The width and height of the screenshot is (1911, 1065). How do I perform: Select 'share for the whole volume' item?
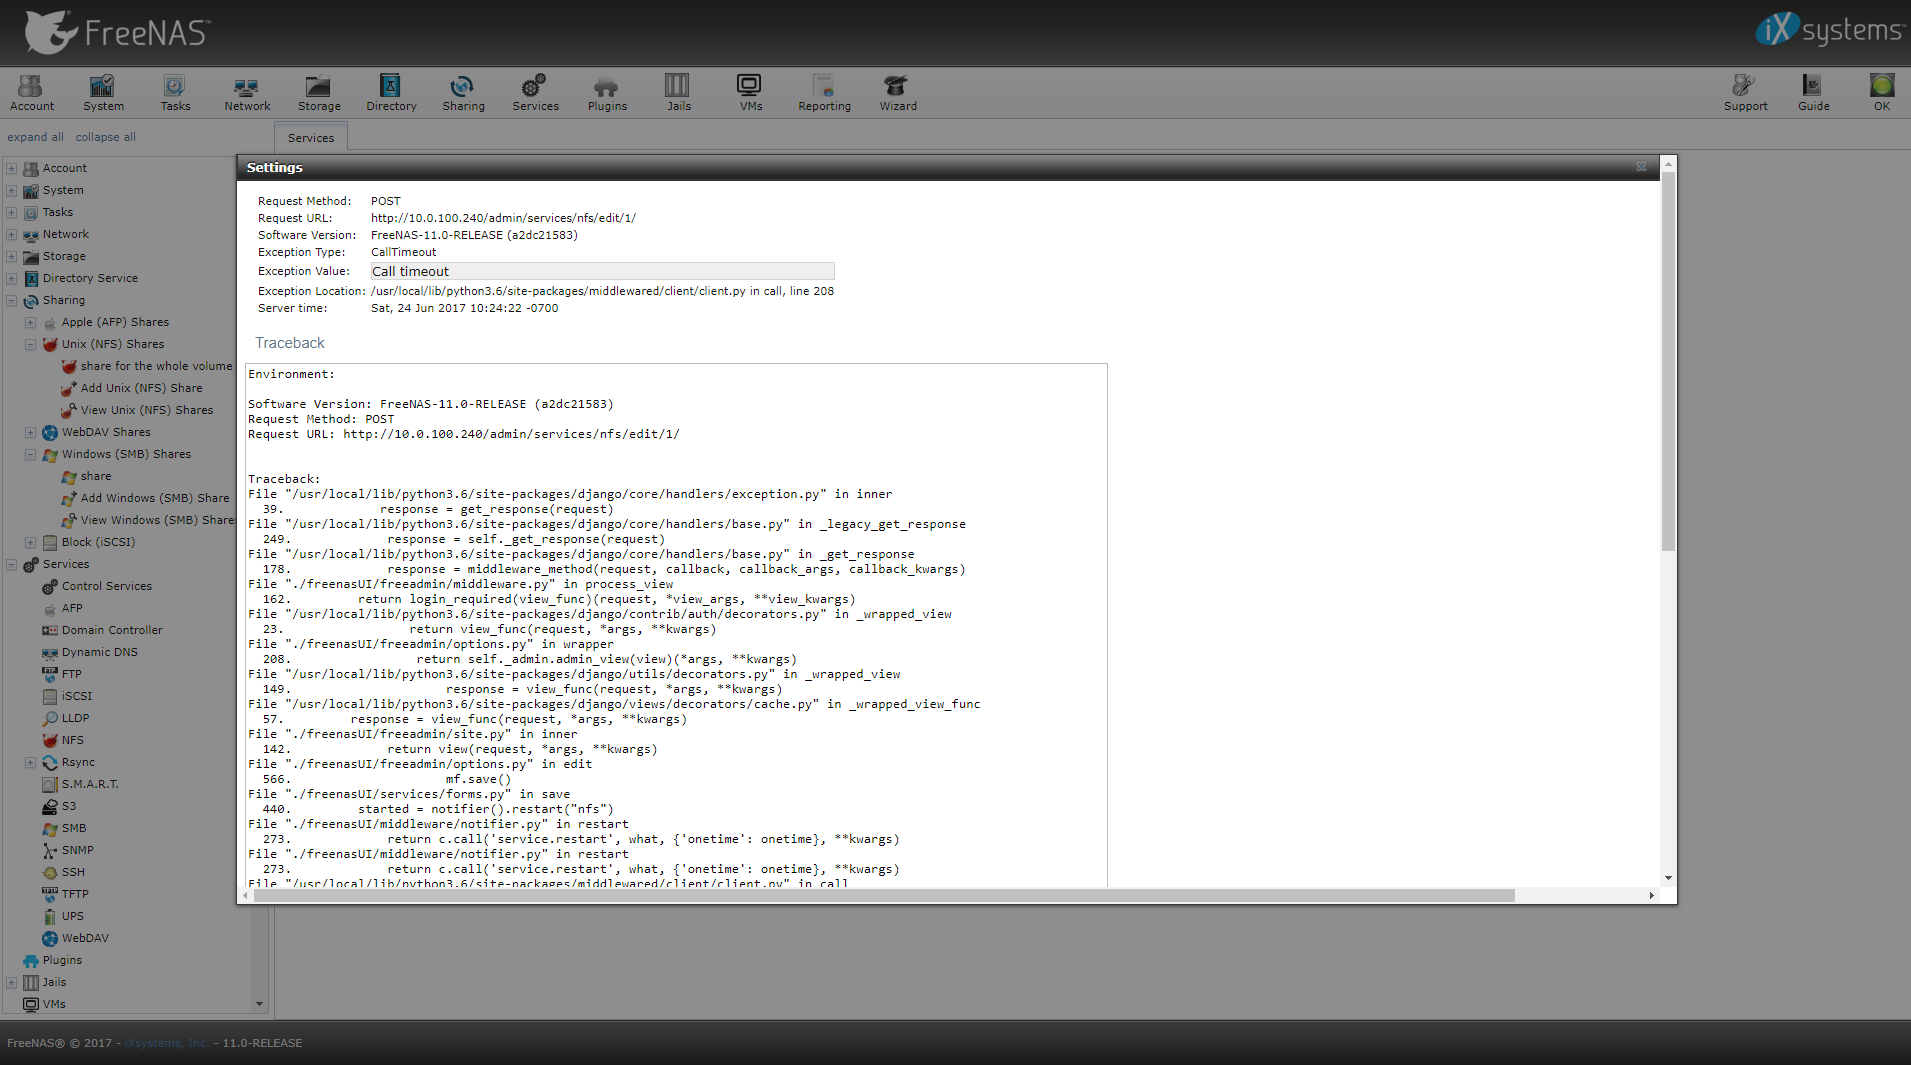(156, 366)
